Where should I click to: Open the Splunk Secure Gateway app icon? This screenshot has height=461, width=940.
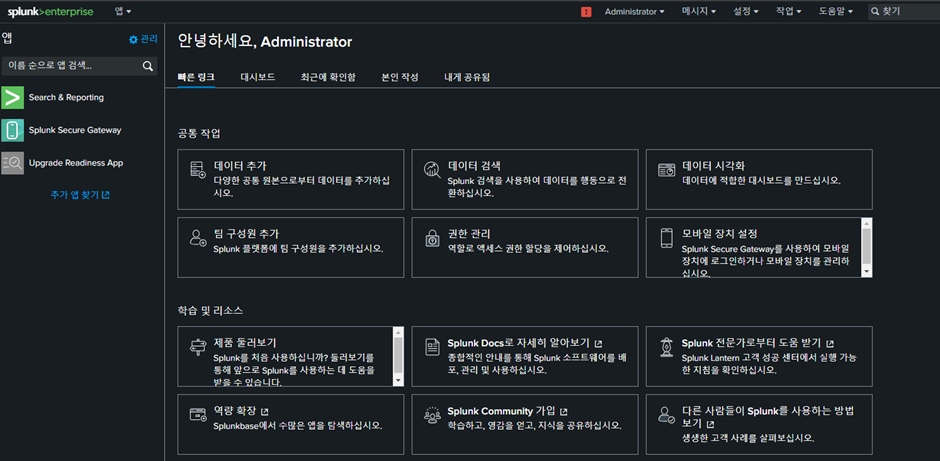[x=13, y=130]
